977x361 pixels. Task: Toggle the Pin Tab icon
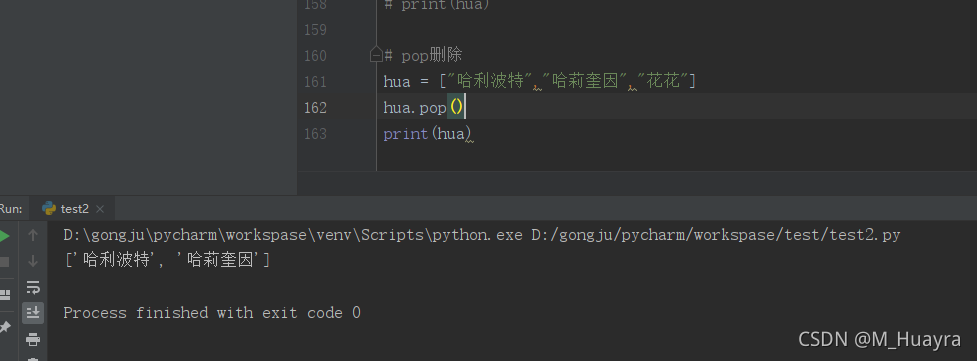(x=4, y=327)
